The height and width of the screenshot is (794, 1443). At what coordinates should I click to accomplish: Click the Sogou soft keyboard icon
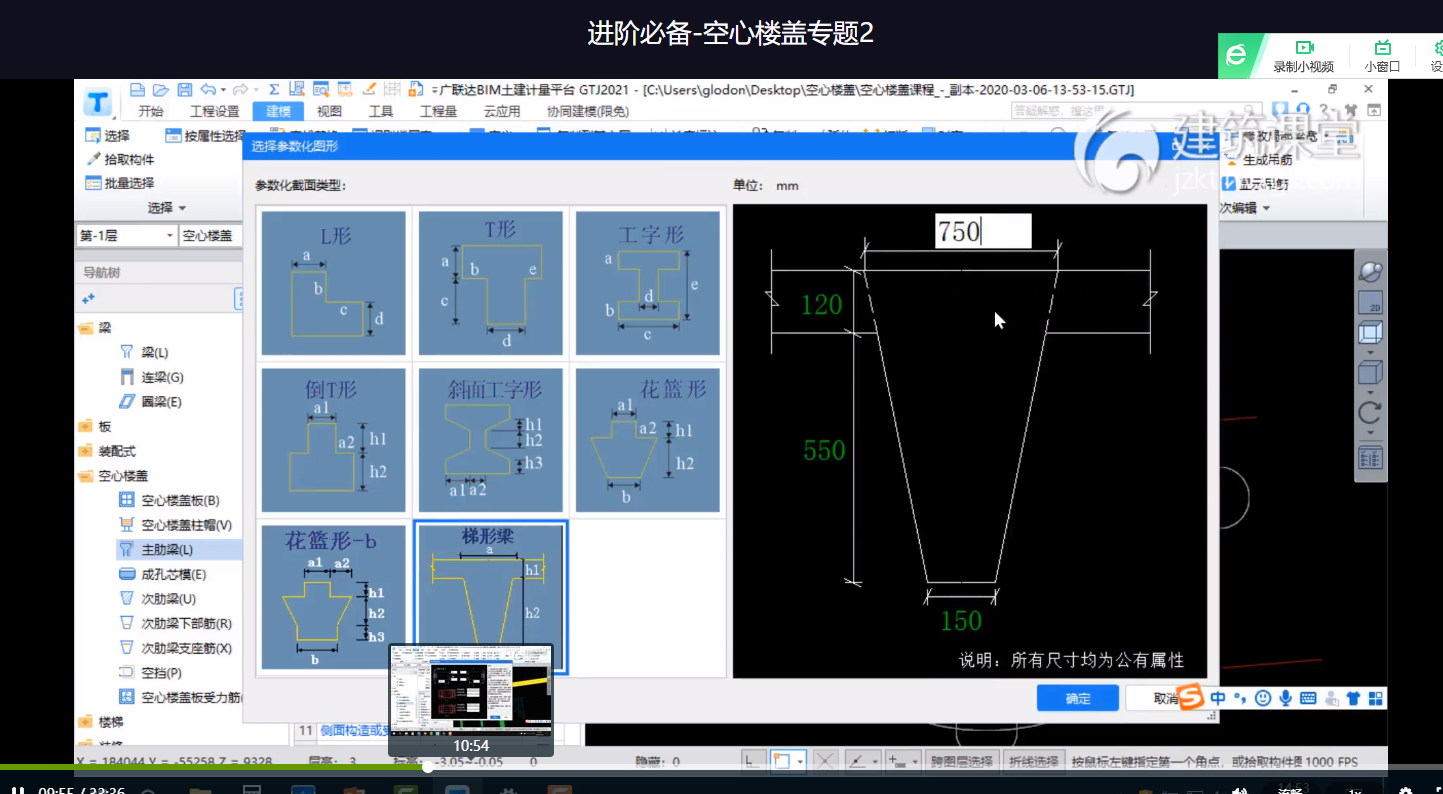(x=1307, y=698)
